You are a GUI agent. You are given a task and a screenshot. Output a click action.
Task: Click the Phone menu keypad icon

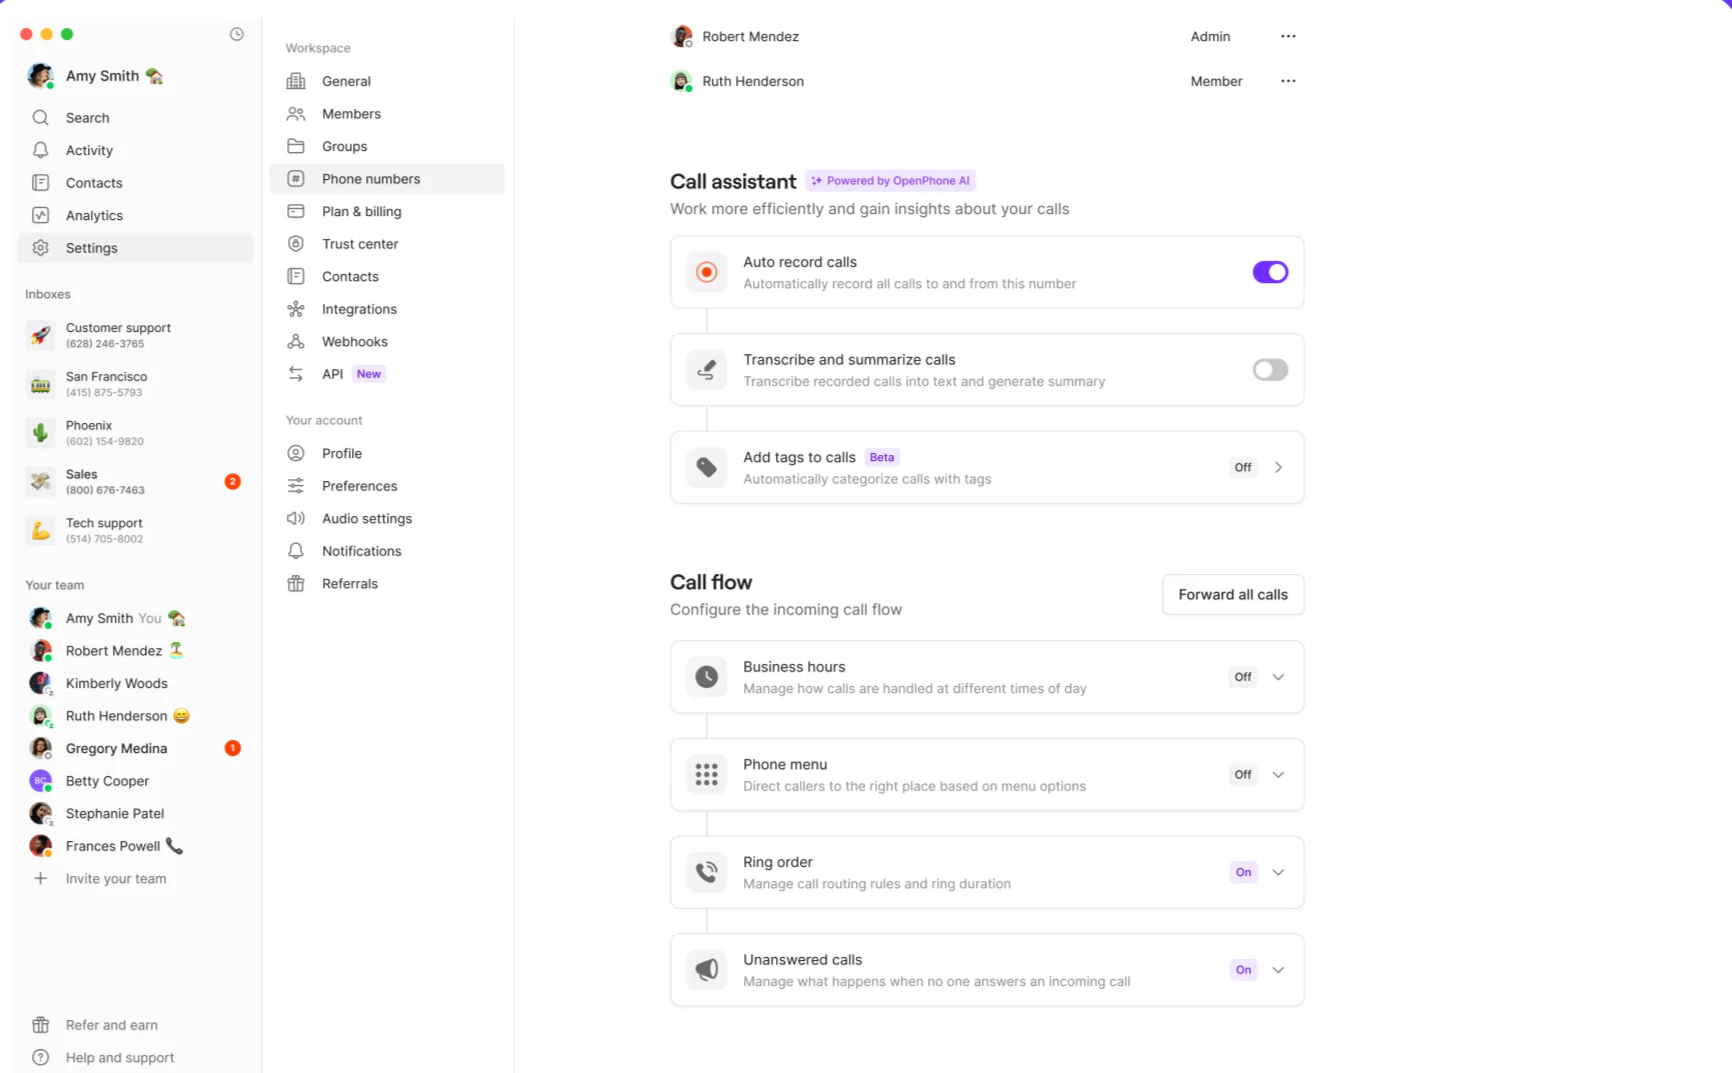pyautogui.click(x=707, y=775)
